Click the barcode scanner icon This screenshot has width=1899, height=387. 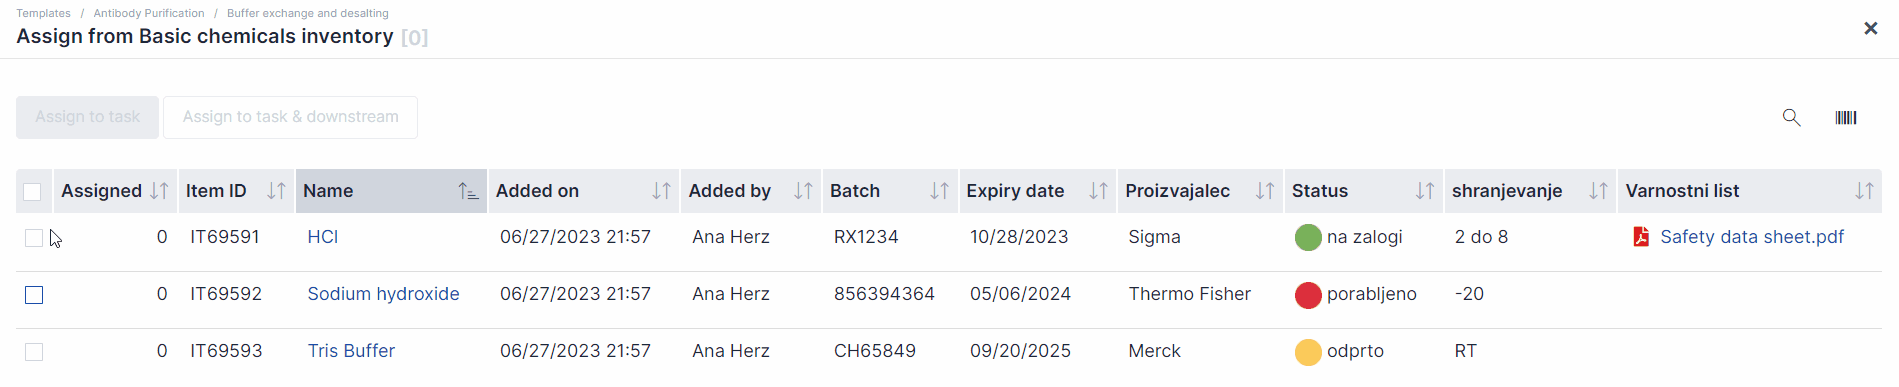coord(1846,117)
